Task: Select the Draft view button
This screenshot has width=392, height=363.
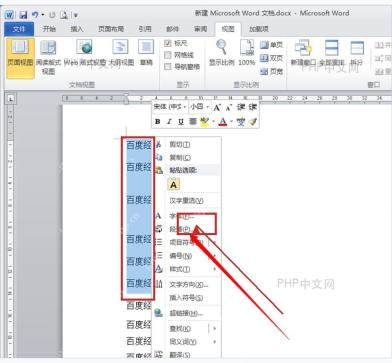Action: (x=146, y=53)
